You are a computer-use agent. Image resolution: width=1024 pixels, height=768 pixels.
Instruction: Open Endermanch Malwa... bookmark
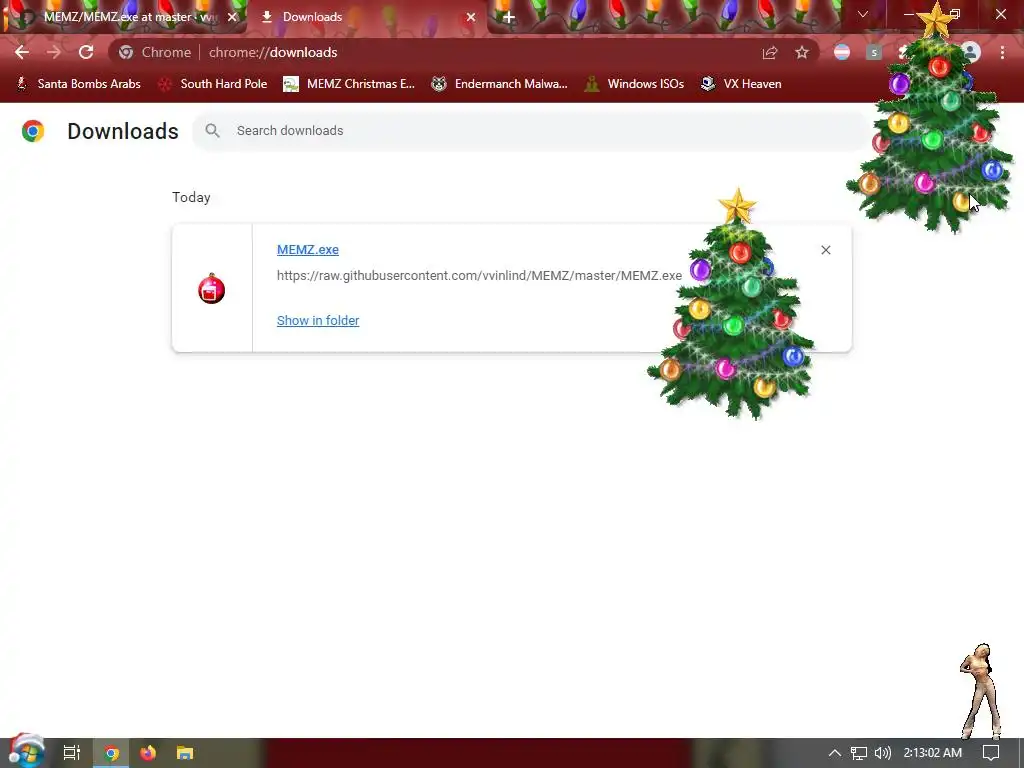pos(500,84)
